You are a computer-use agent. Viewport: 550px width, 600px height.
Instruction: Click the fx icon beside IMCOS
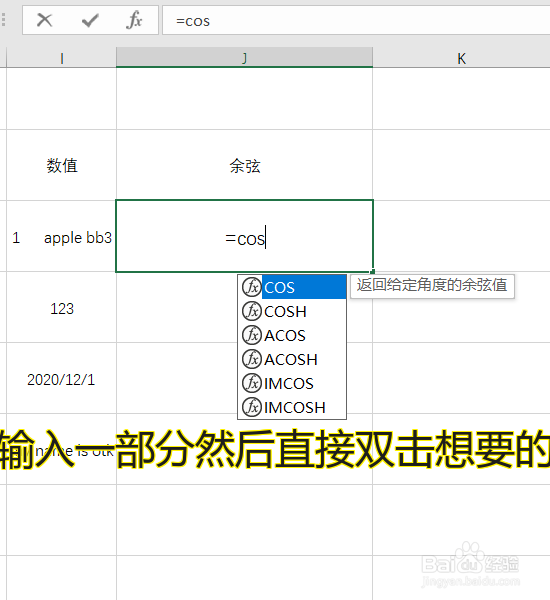pyautogui.click(x=251, y=383)
